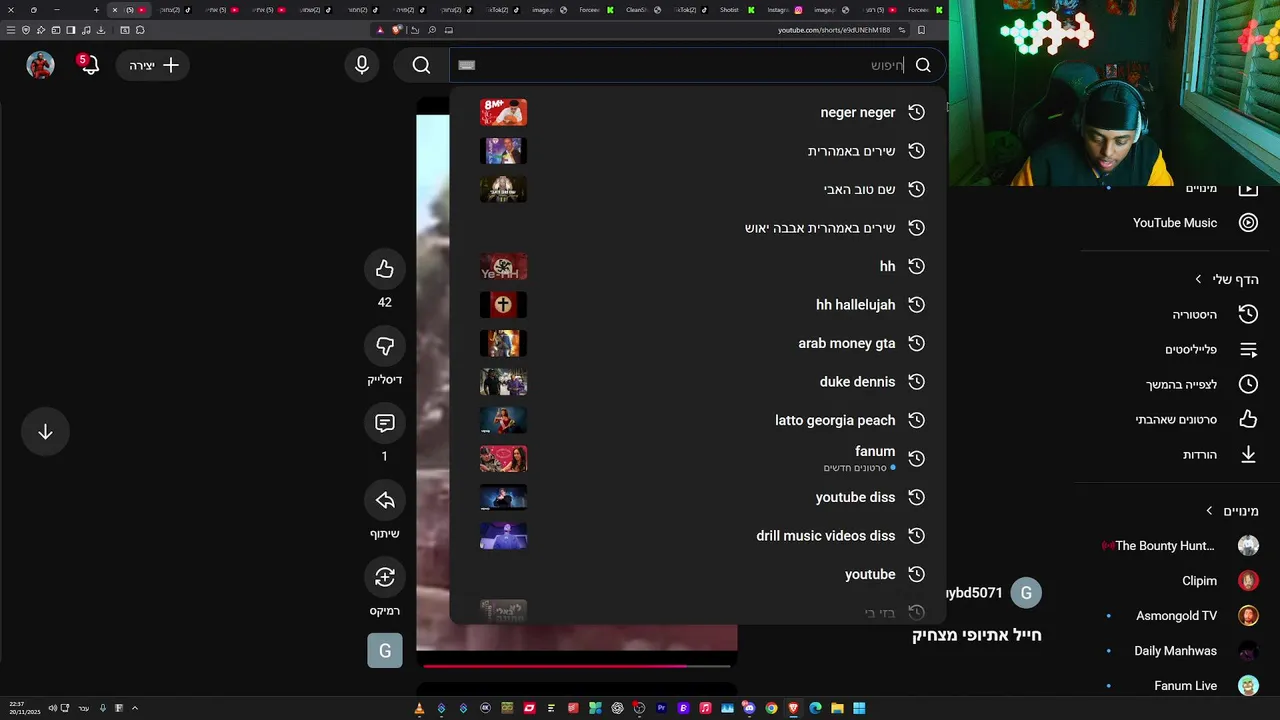The image size is (1280, 720).
Task: Select 'שירים באמהרית' search suggestion
Action: [698, 151]
